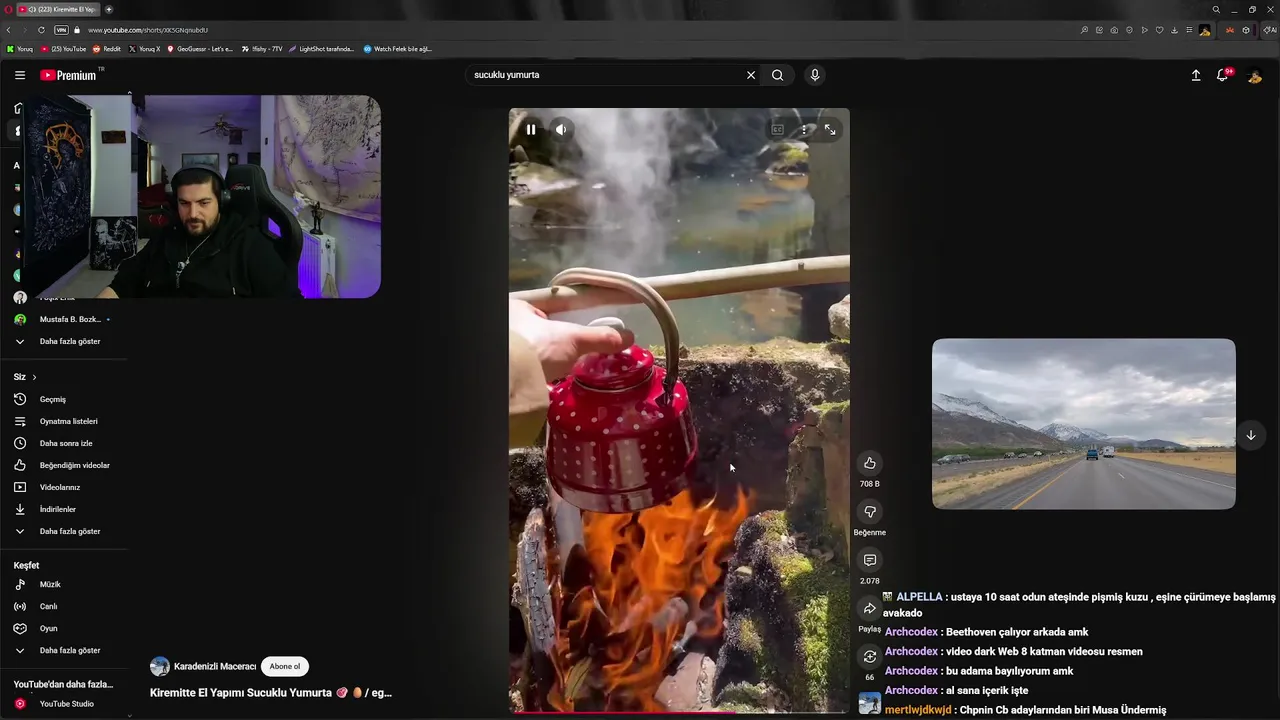
Task: Open the Shorts player three-dot menu
Action: pyautogui.click(x=804, y=129)
